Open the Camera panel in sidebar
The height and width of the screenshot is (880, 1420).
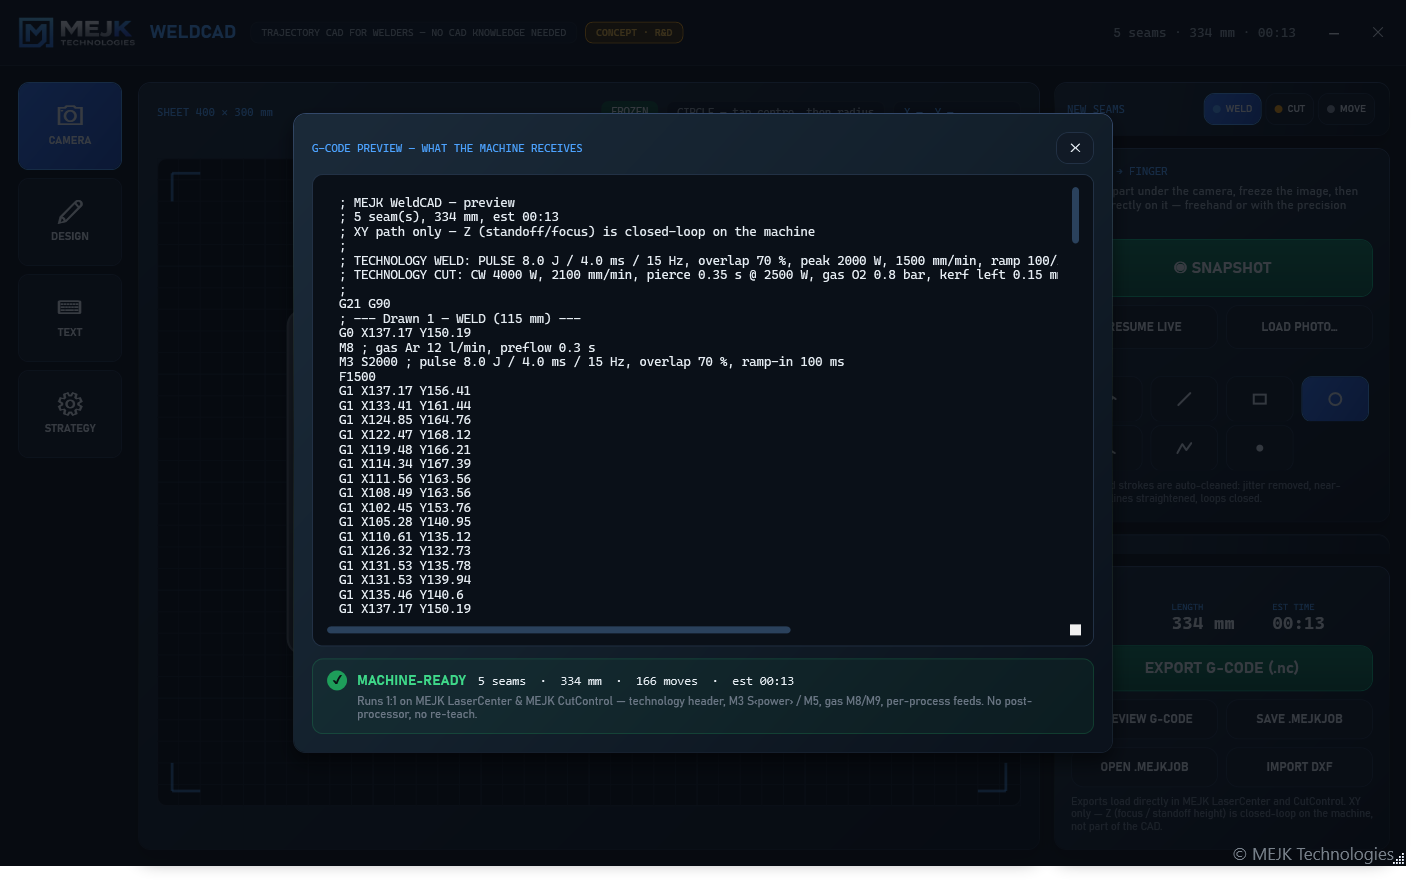70,126
